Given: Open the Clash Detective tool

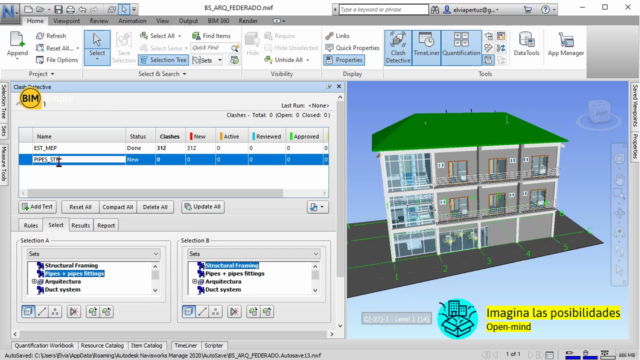Looking at the screenshot, I should (x=398, y=47).
